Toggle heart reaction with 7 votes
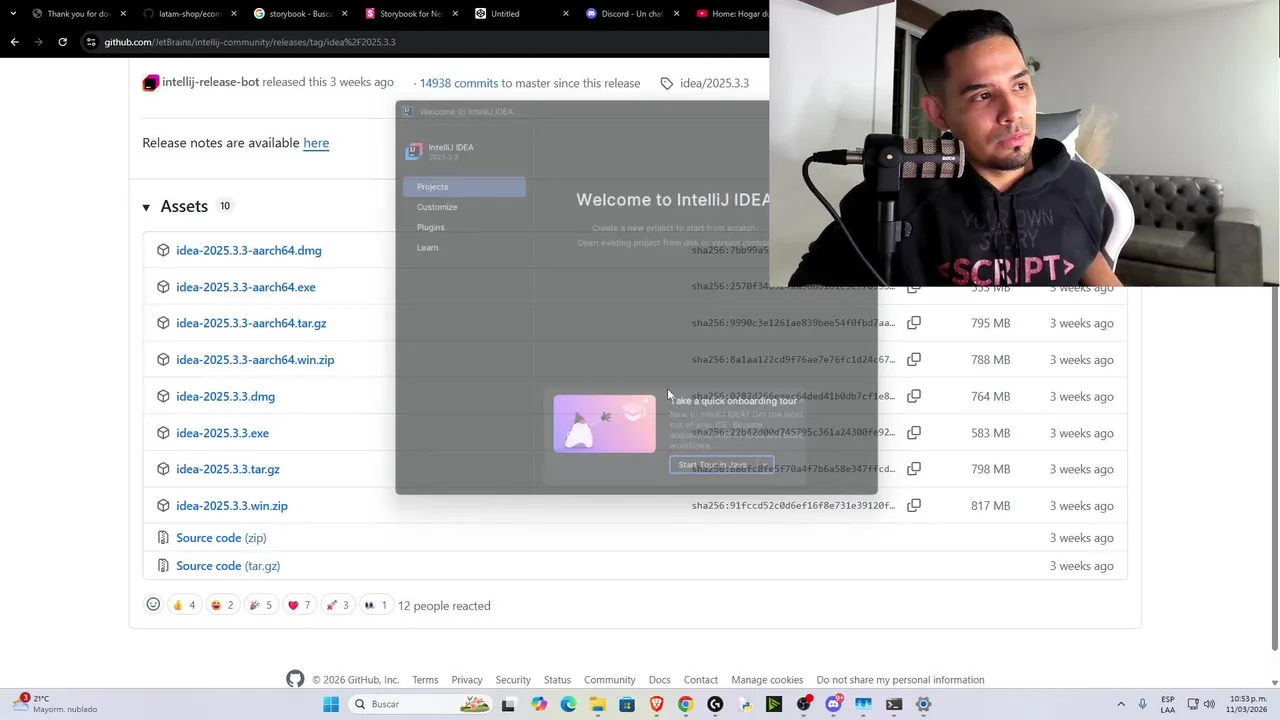 [298, 605]
